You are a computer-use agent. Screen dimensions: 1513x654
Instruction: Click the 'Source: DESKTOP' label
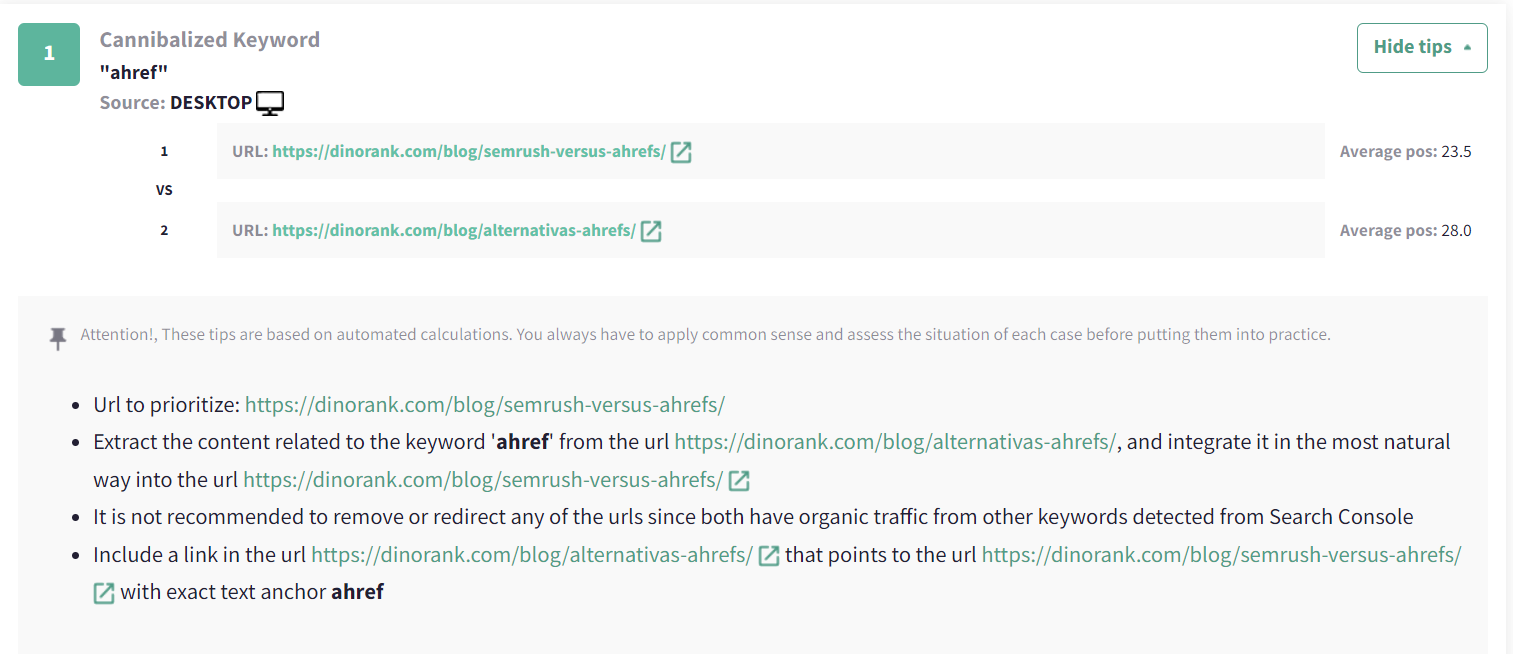(x=176, y=103)
